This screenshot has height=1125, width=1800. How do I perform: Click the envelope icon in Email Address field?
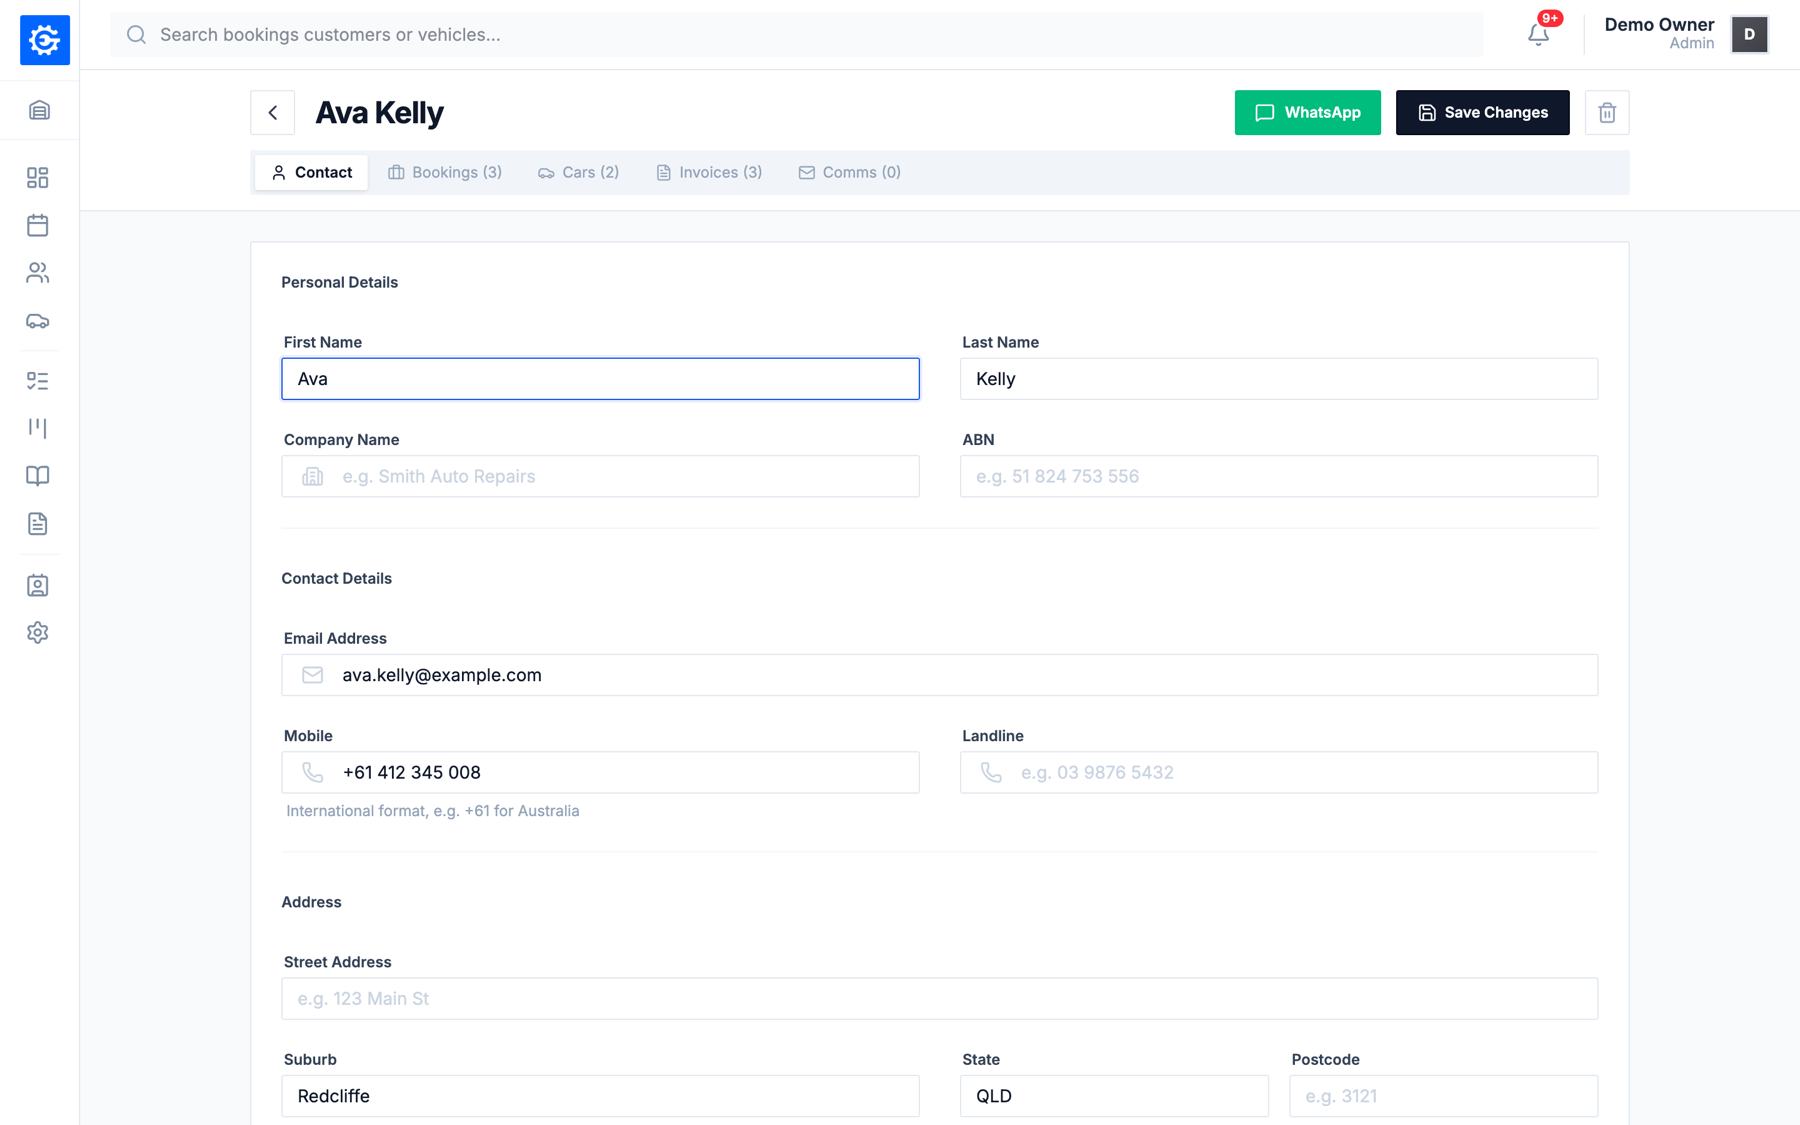click(313, 675)
